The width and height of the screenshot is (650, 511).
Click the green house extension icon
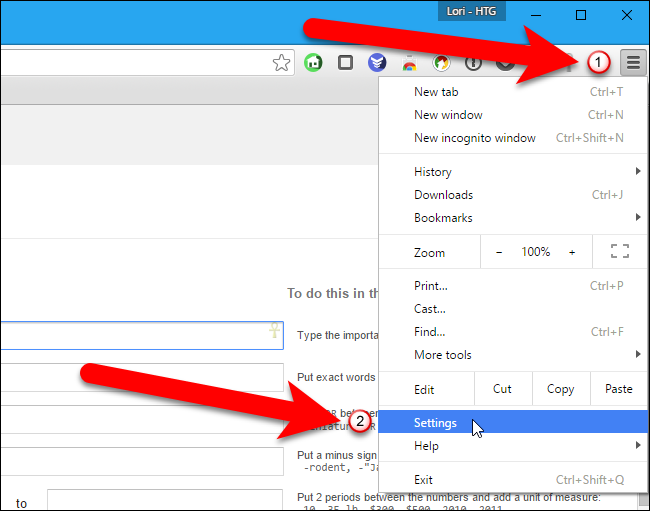pos(313,63)
